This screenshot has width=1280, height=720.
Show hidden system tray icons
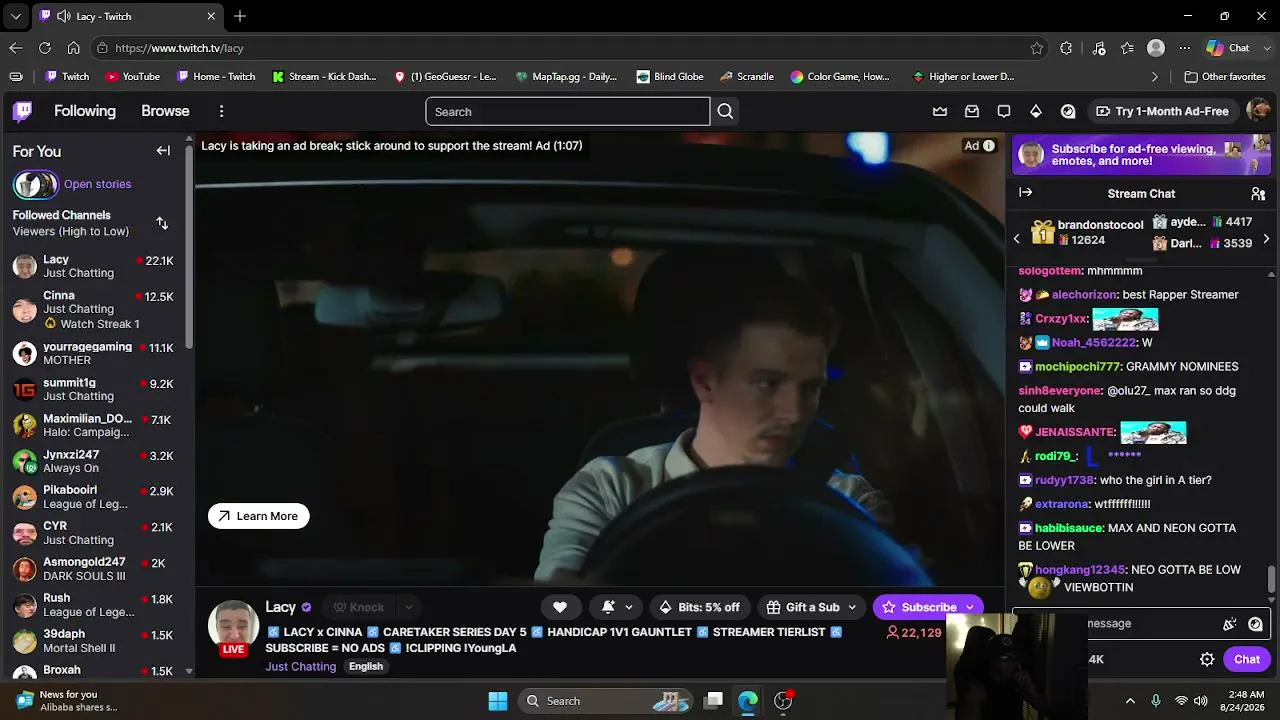1130,701
